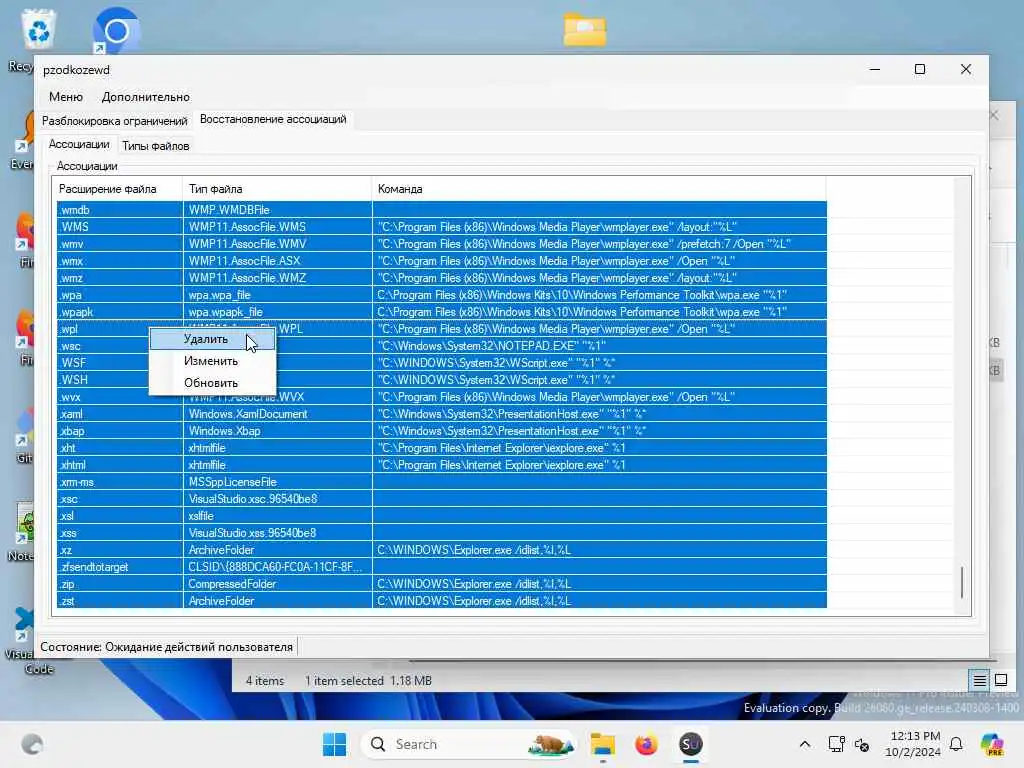
Task: Select the .xz extension cell
Action: 120,549
